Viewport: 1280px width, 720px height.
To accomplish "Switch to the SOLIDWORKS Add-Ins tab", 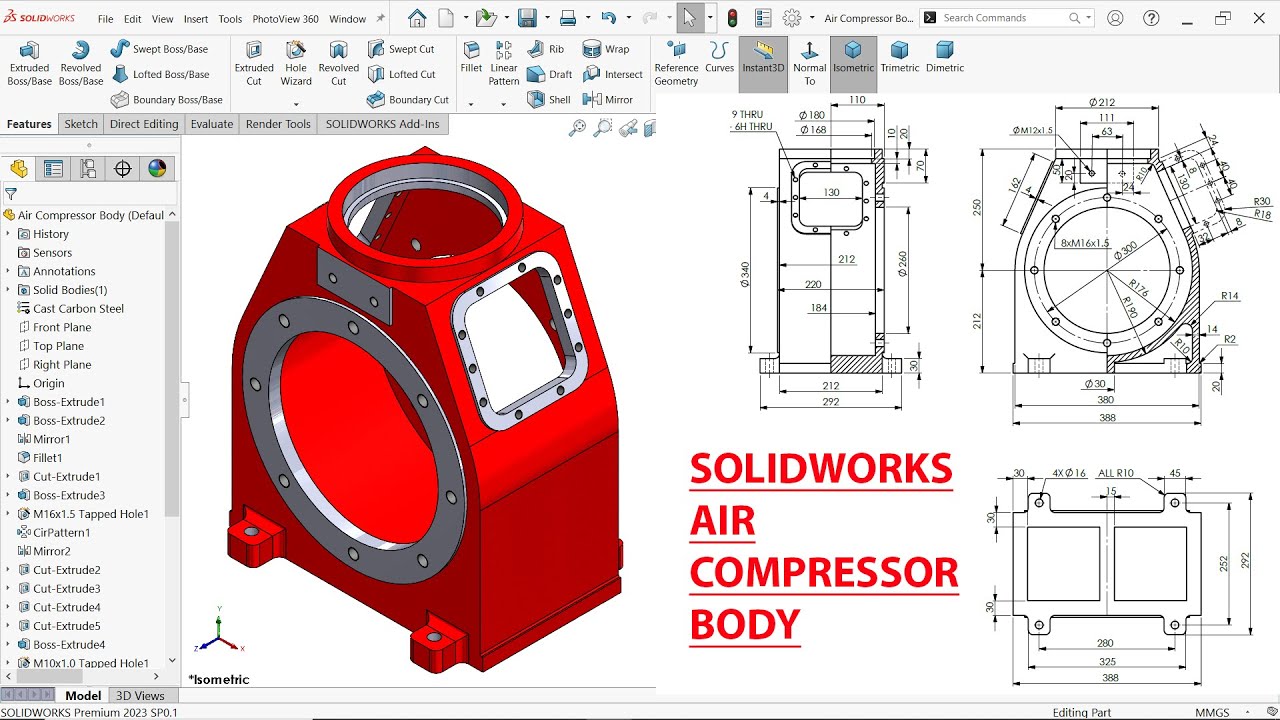I will tap(382, 124).
